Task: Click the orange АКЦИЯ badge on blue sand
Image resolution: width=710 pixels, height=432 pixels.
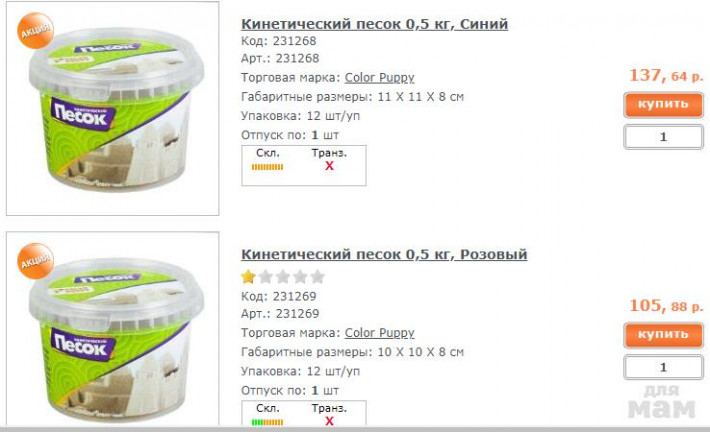Action: tap(35, 30)
